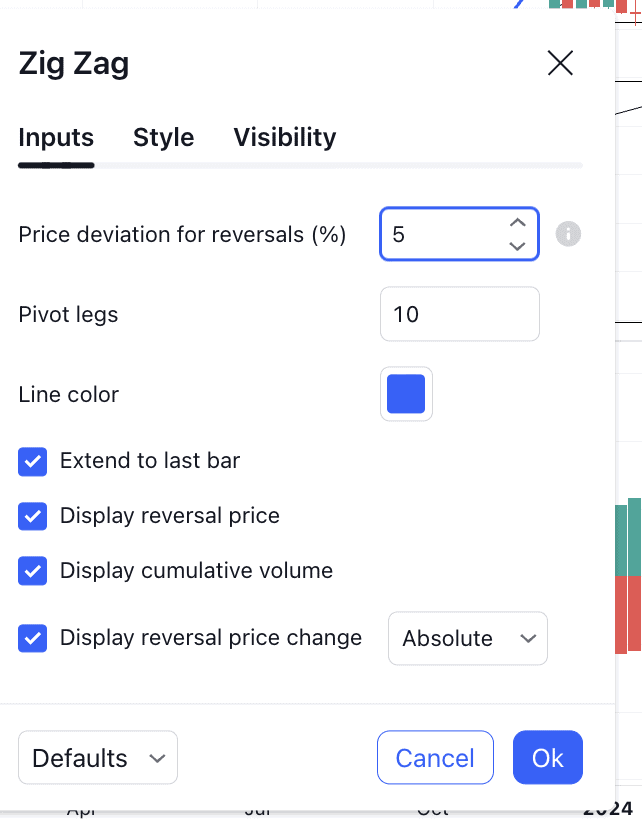Disable Display cumulative volume

(33, 571)
